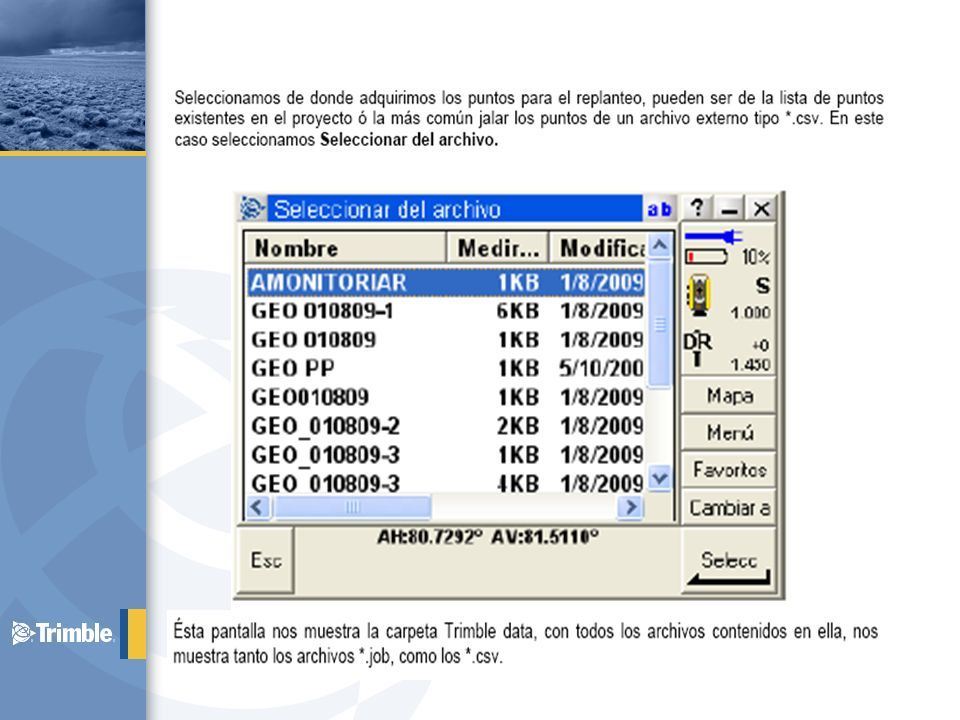
Task: Click the vertical scrollbar thumb
Action: [659, 323]
